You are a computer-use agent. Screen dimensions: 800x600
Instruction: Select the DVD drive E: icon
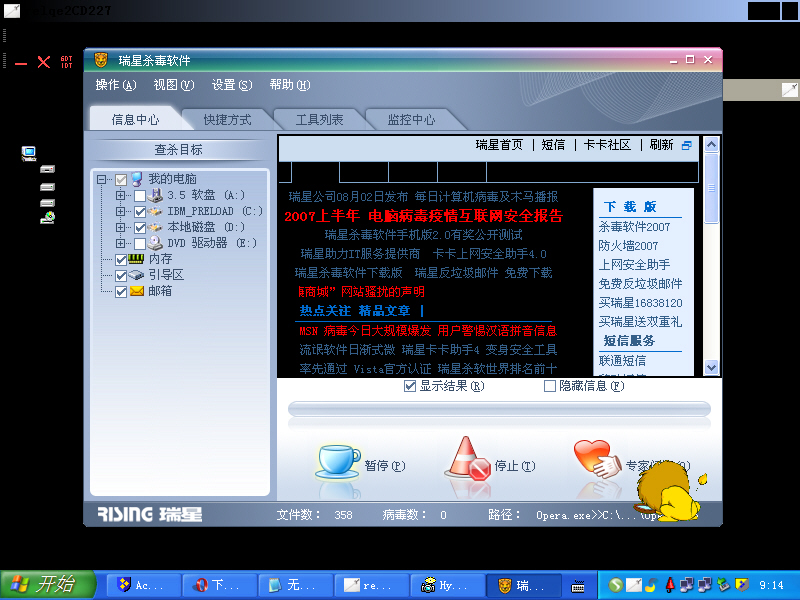[155, 243]
